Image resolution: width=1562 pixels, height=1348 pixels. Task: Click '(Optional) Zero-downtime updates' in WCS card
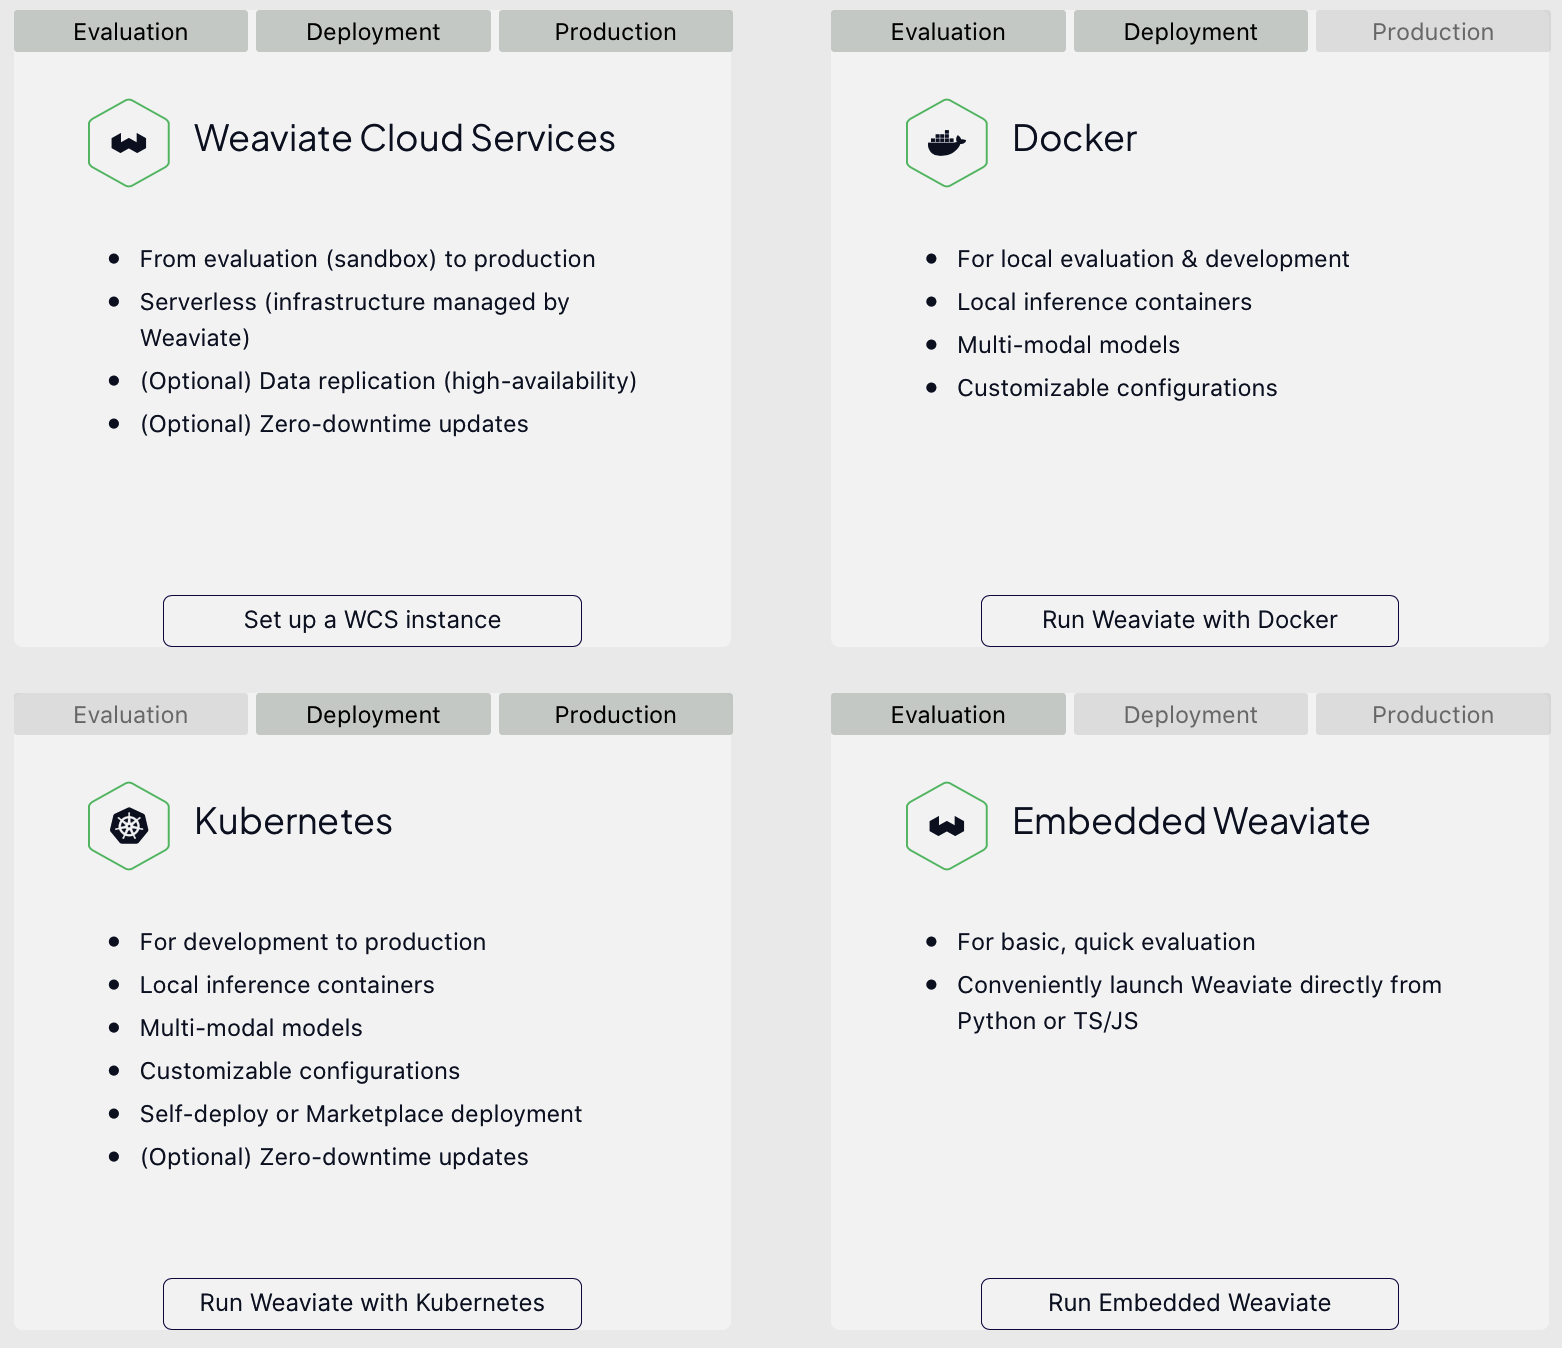point(334,424)
